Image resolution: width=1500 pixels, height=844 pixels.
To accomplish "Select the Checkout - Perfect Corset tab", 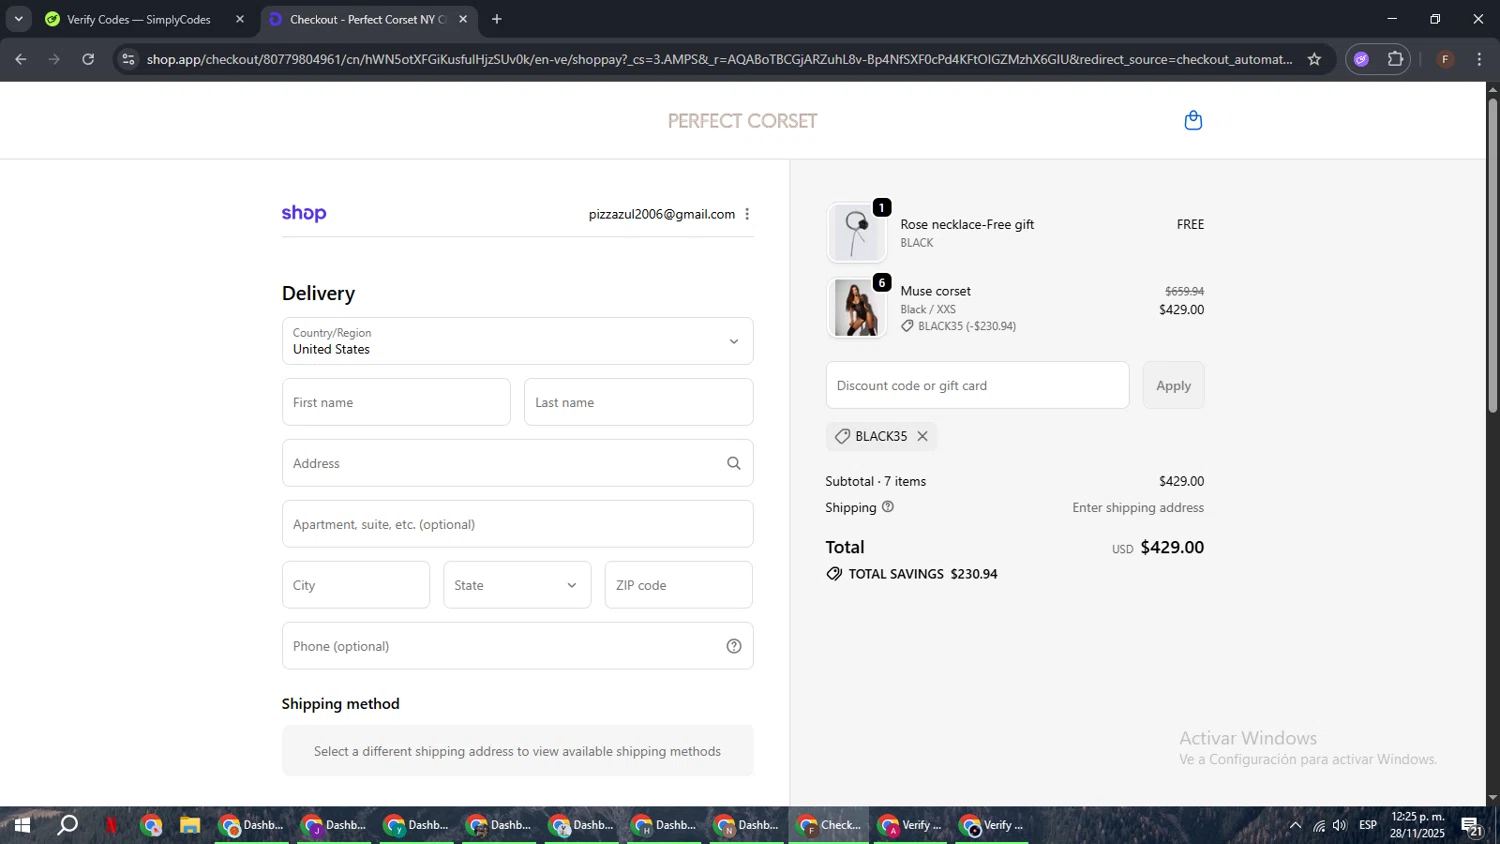I will pyautogui.click(x=368, y=19).
